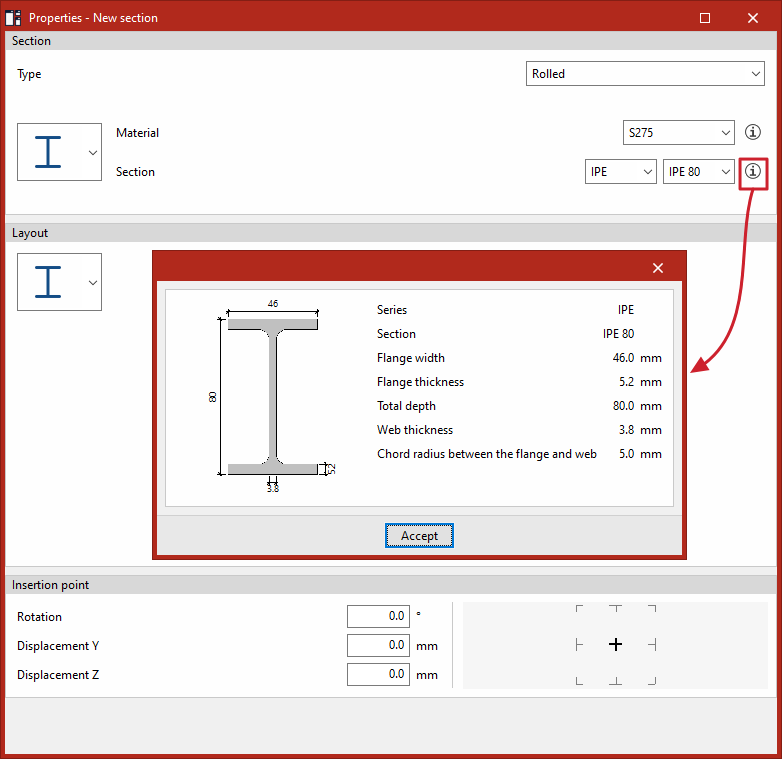The width and height of the screenshot is (782, 759).
Task: Open the Layout shape selector dropdown
Action: (x=59, y=282)
